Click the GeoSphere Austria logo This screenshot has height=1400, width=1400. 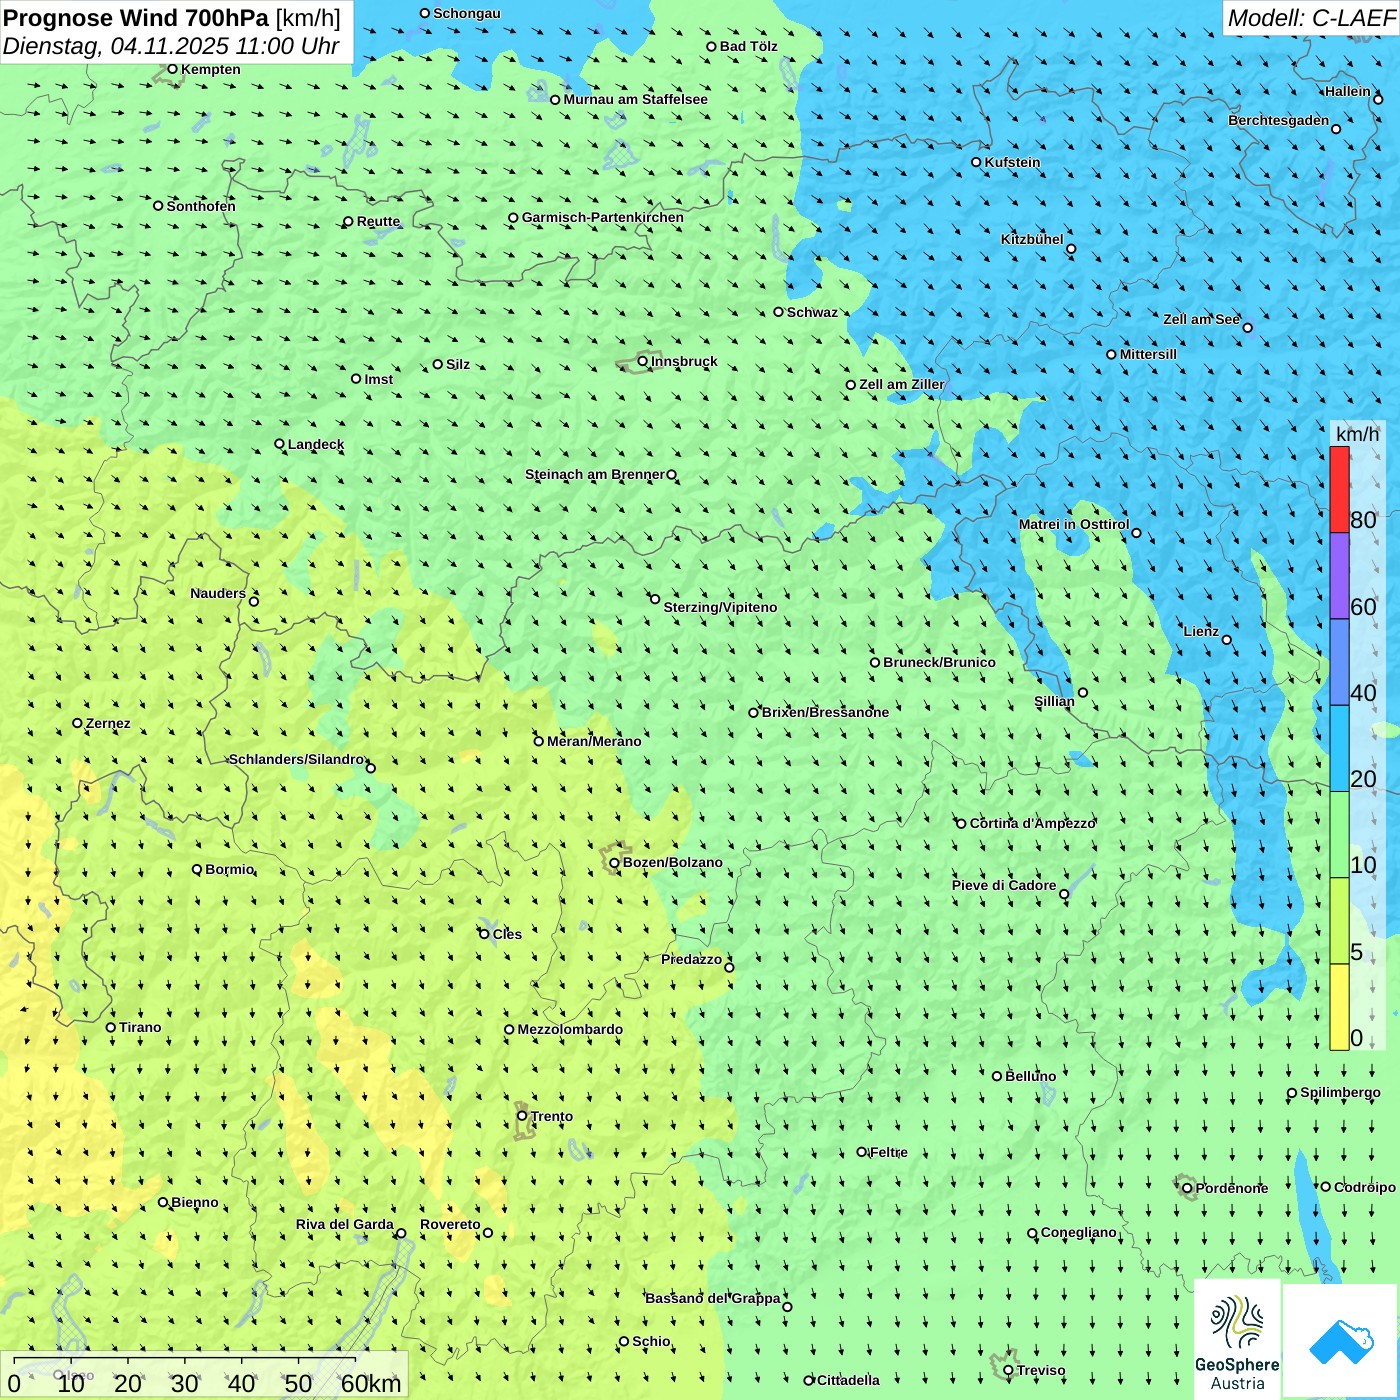pyautogui.click(x=1237, y=1340)
